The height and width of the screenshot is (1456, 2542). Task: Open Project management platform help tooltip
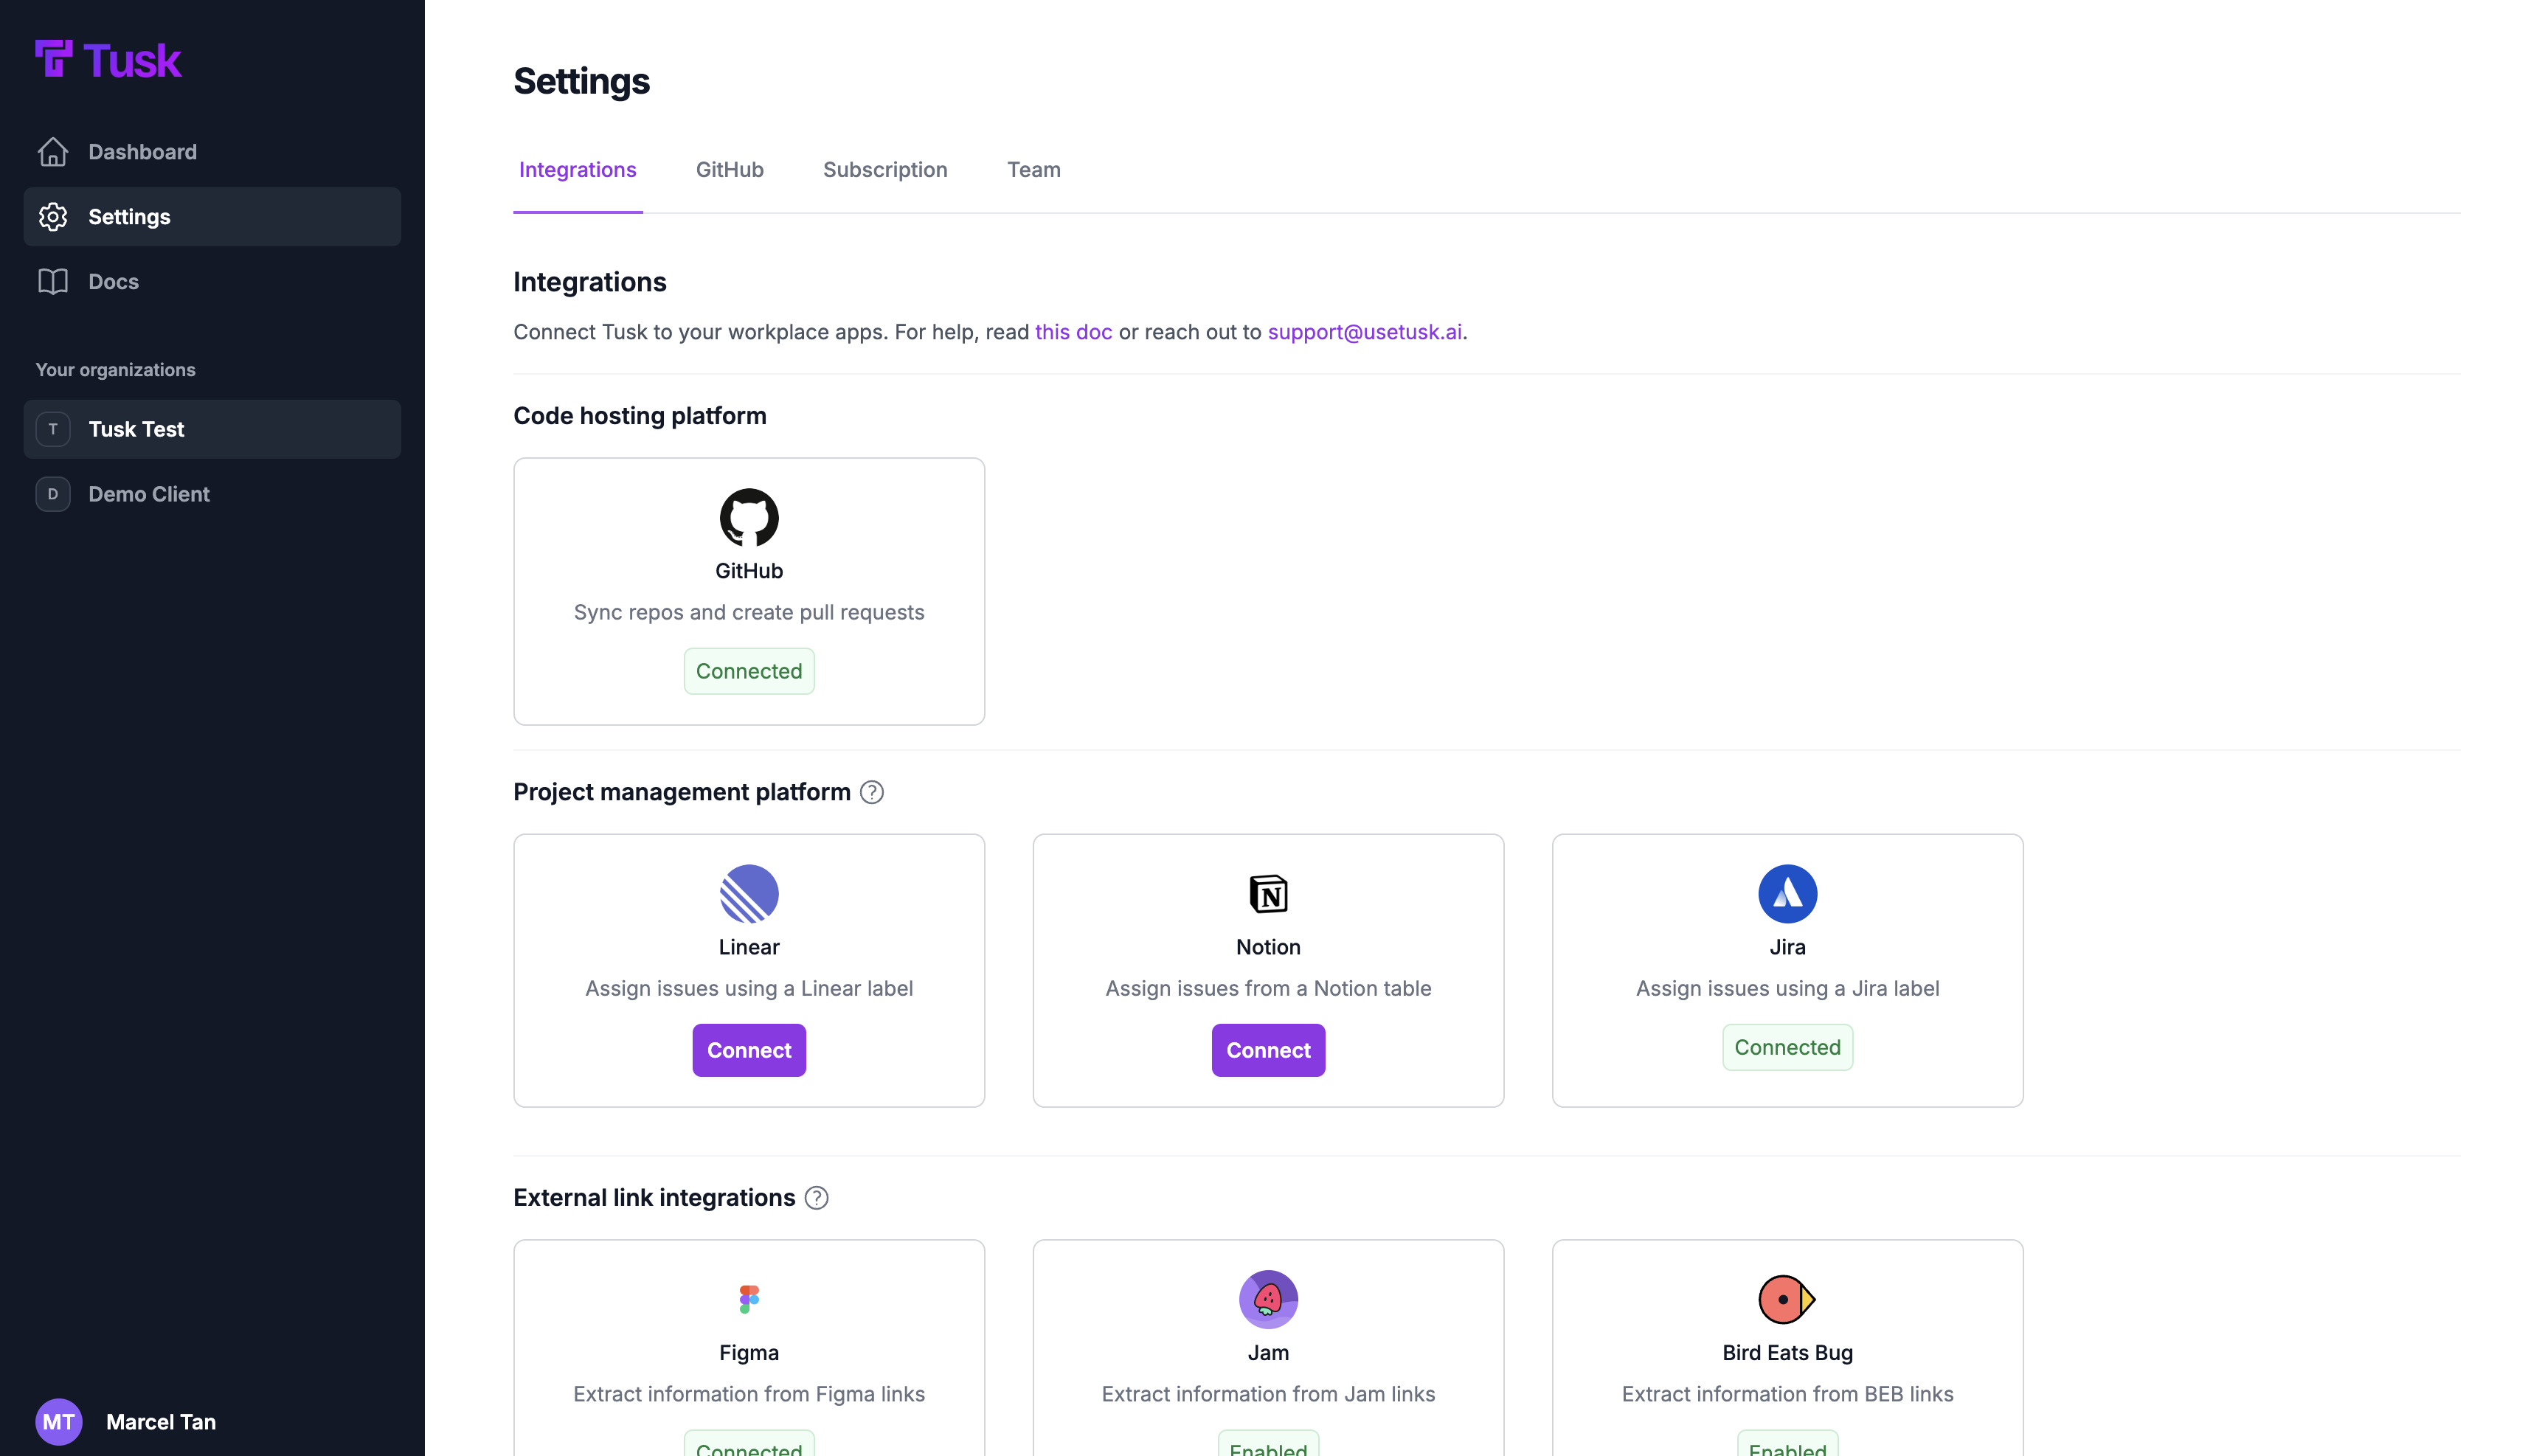872,792
